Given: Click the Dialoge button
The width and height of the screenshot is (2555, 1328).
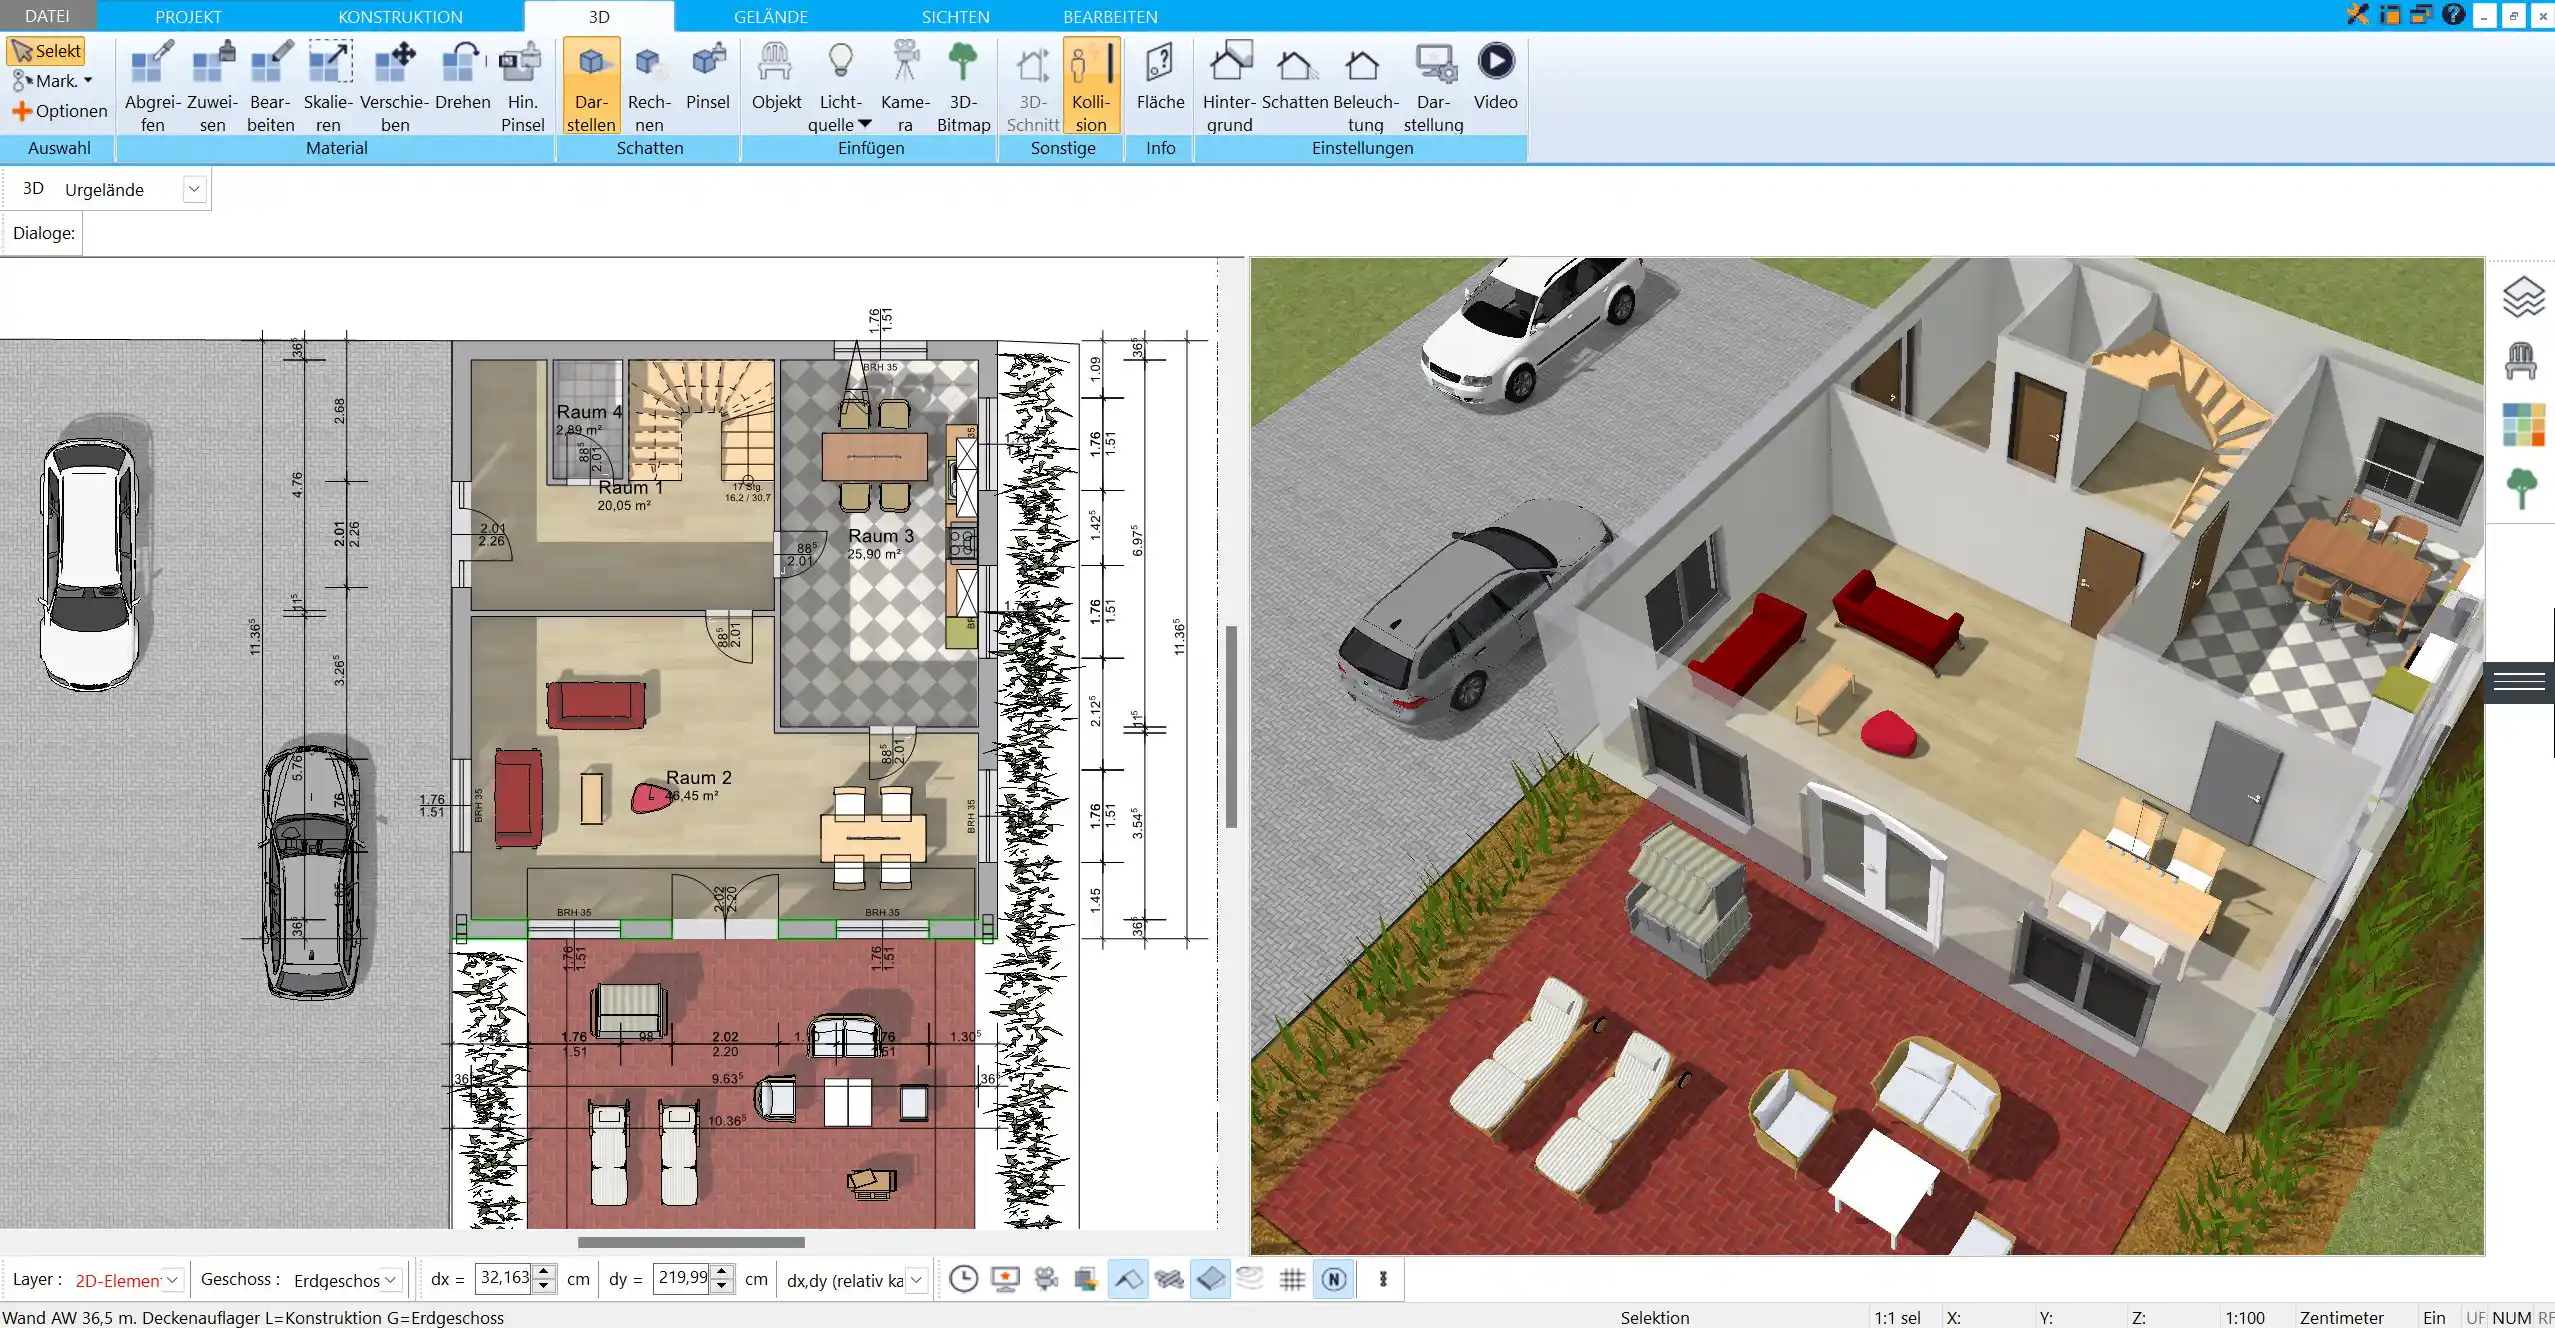Looking at the screenshot, I should 44,231.
